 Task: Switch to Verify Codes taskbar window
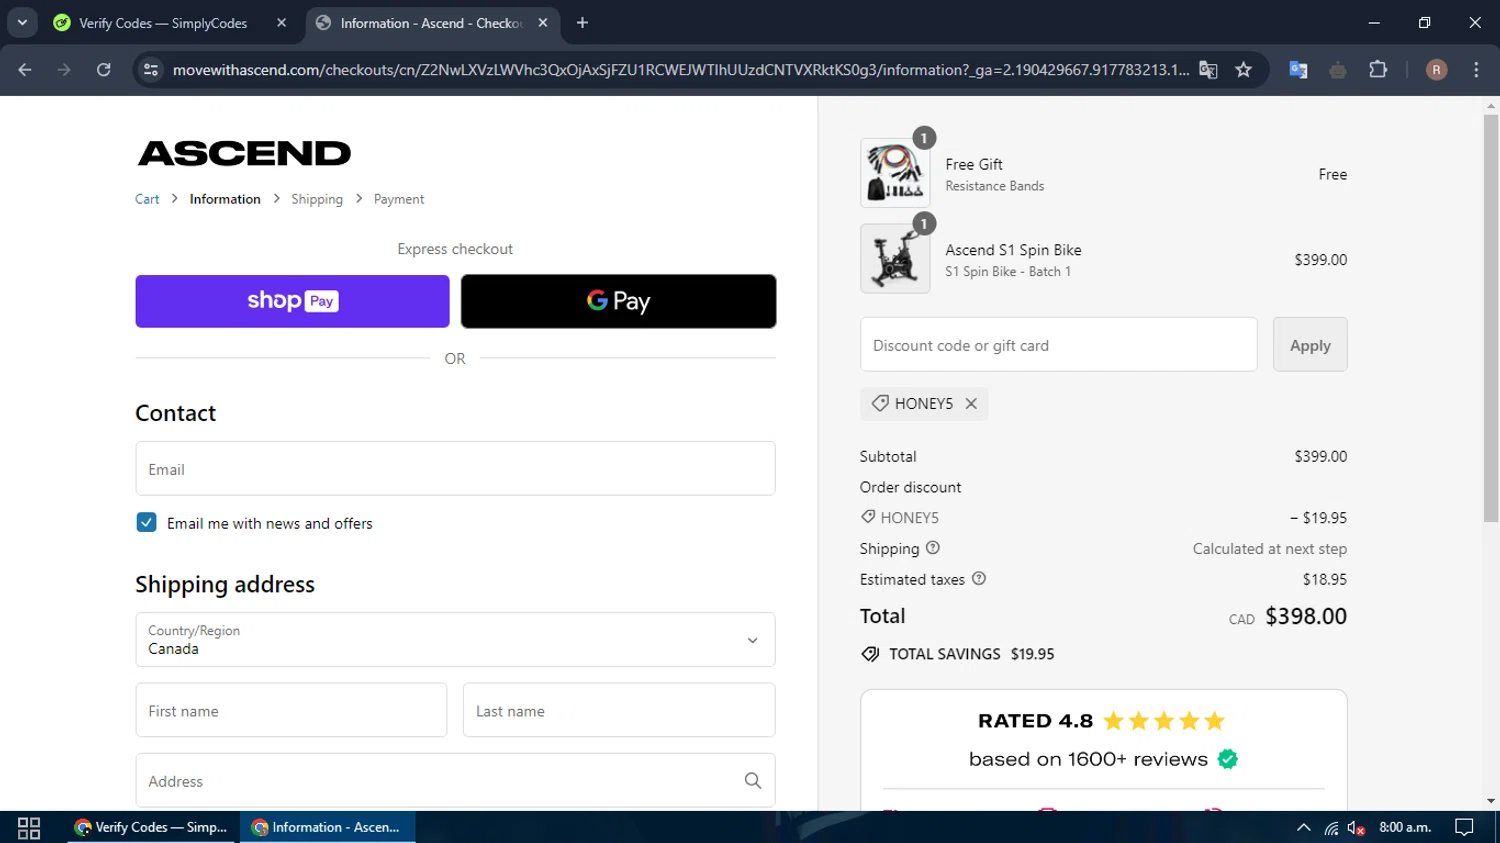[153, 827]
